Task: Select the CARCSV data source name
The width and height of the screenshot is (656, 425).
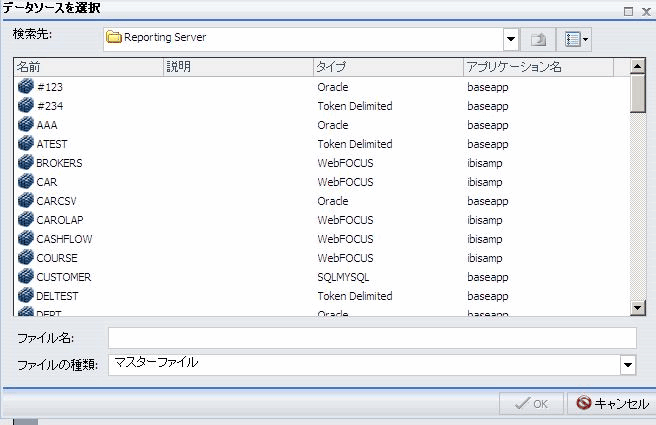Action: 56,201
